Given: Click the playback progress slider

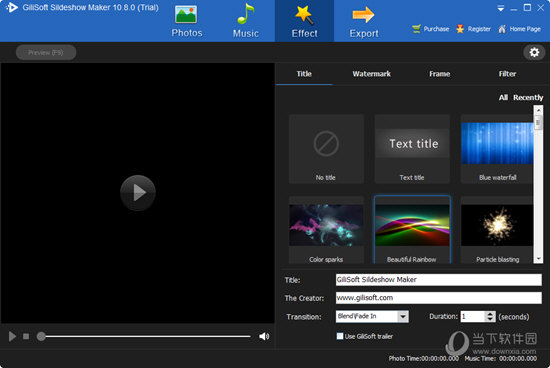Looking at the screenshot, I should pos(144,336).
